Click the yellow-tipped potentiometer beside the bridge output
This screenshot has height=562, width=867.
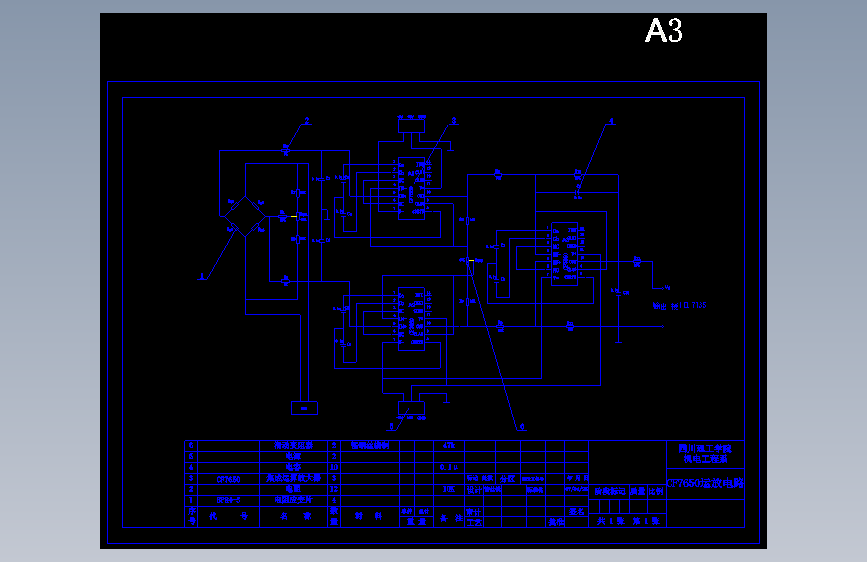click(297, 216)
